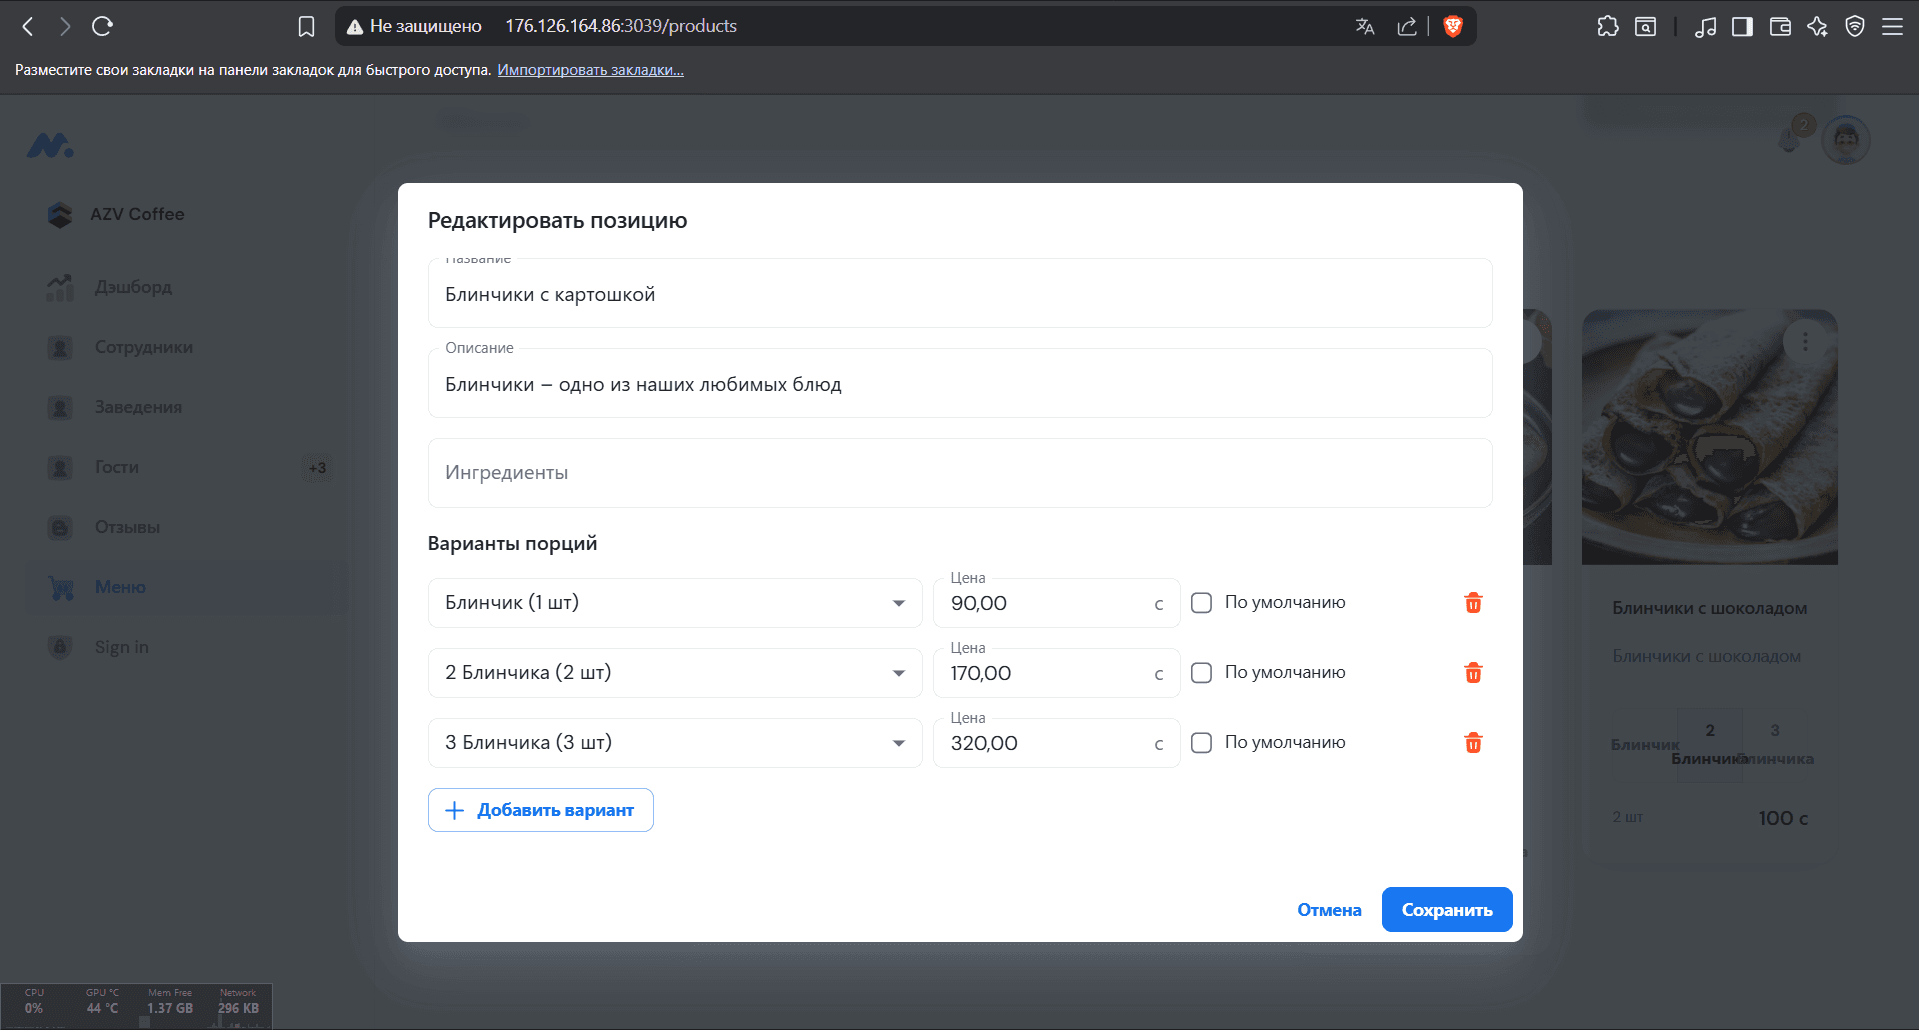Select the Сотрудники sidebar icon
Image resolution: width=1919 pixels, height=1030 pixels.
pos(60,347)
